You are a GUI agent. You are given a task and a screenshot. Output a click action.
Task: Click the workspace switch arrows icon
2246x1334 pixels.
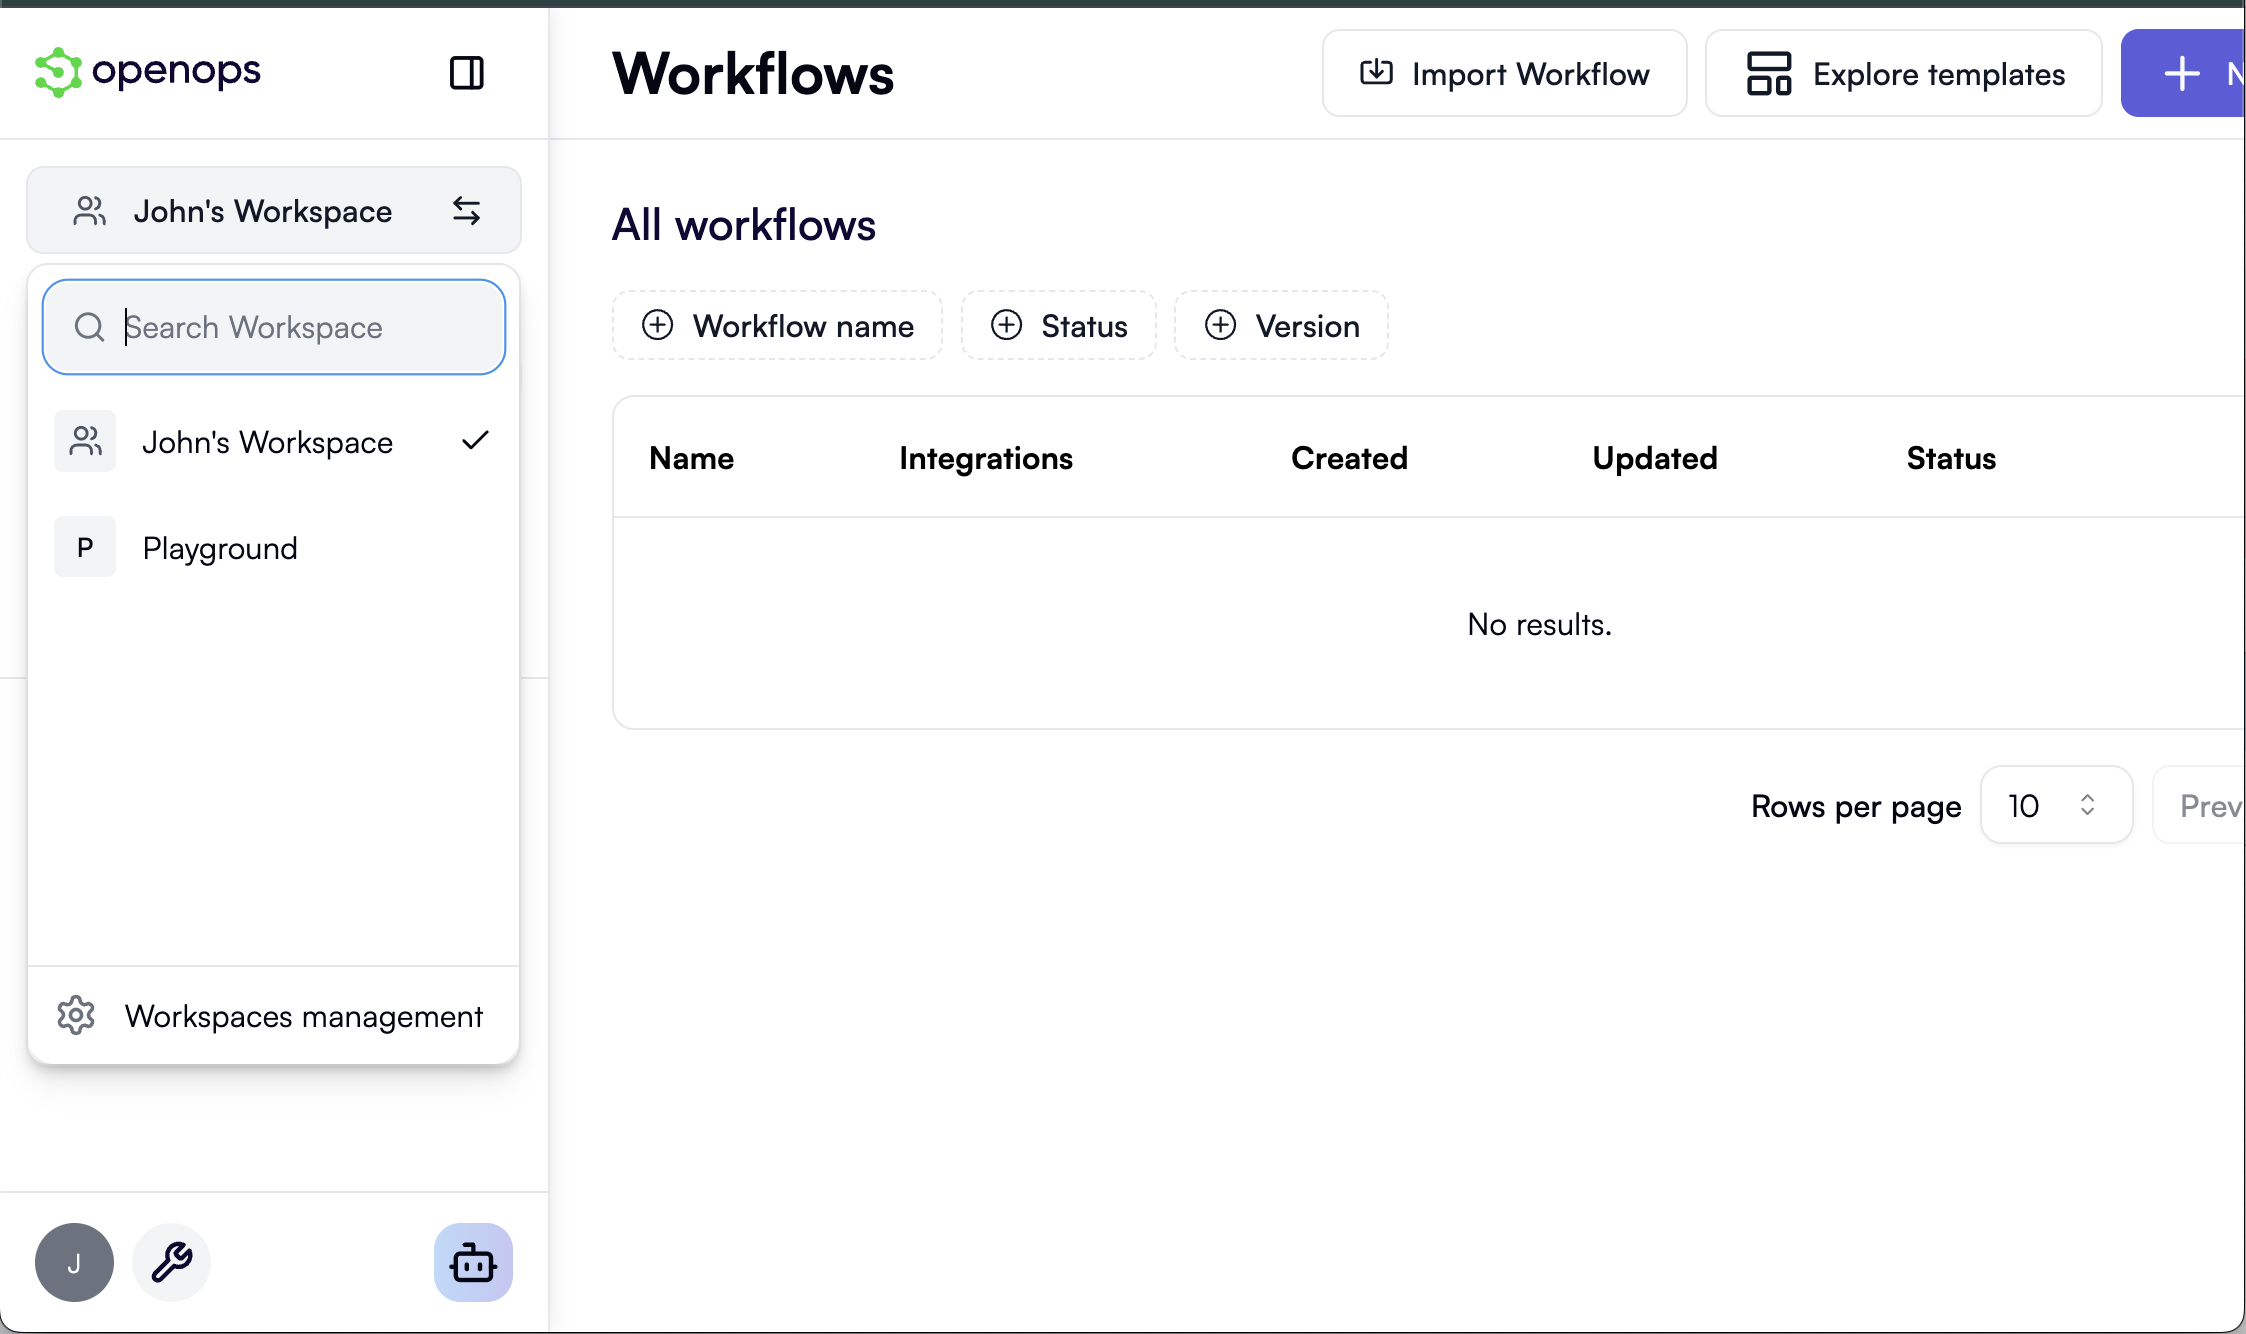(466, 210)
